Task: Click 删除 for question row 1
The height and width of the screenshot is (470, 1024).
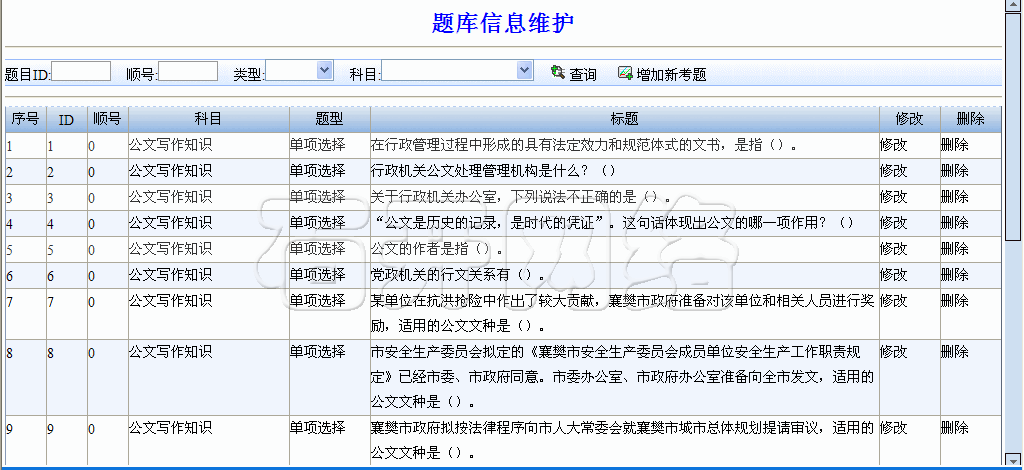Action: [954, 145]
